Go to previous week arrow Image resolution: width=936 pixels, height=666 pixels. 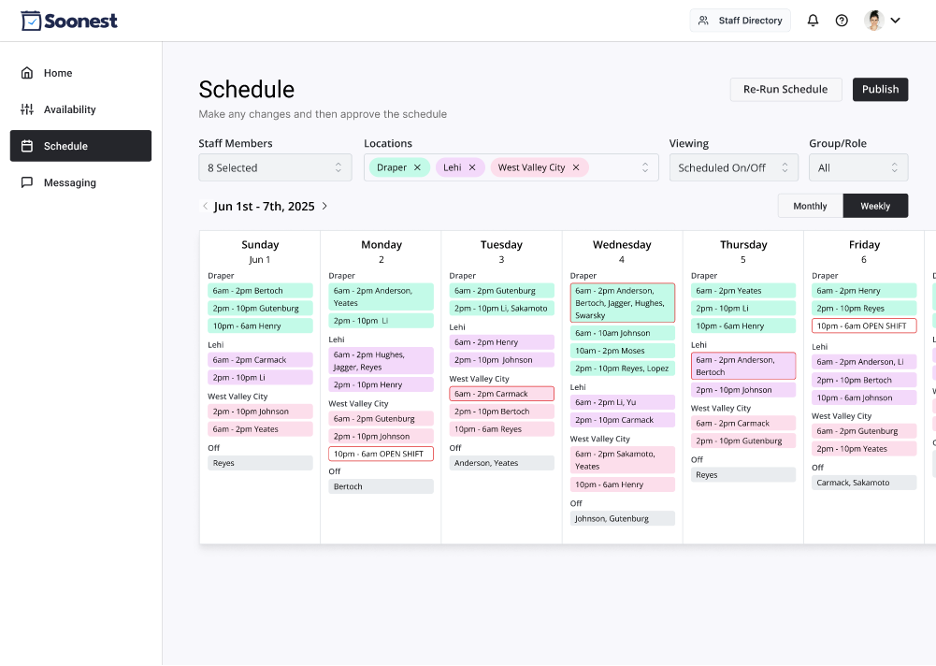[205, 206]
